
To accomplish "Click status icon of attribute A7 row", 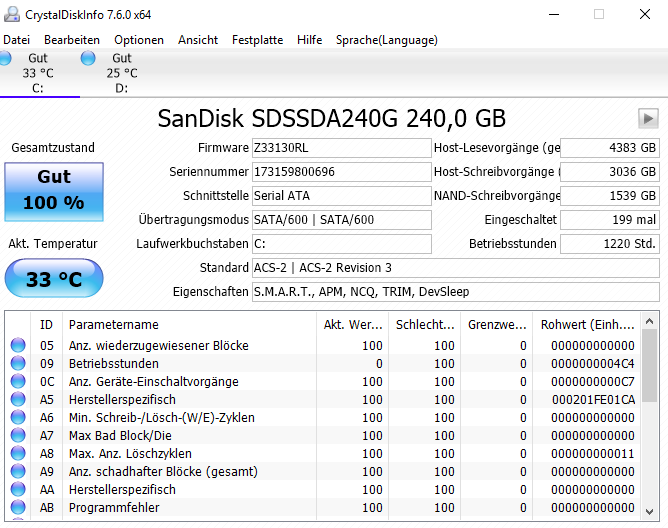I will [18, 435].
